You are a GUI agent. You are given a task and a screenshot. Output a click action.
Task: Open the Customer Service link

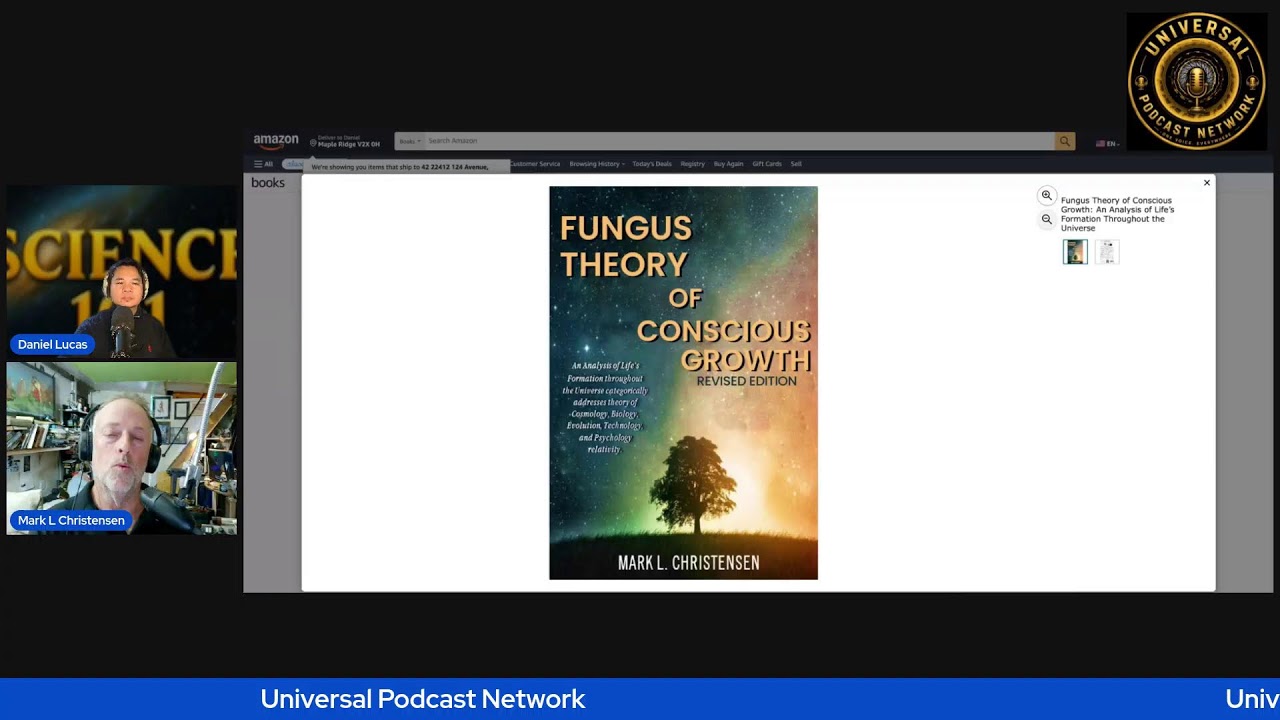pos(535,164)
